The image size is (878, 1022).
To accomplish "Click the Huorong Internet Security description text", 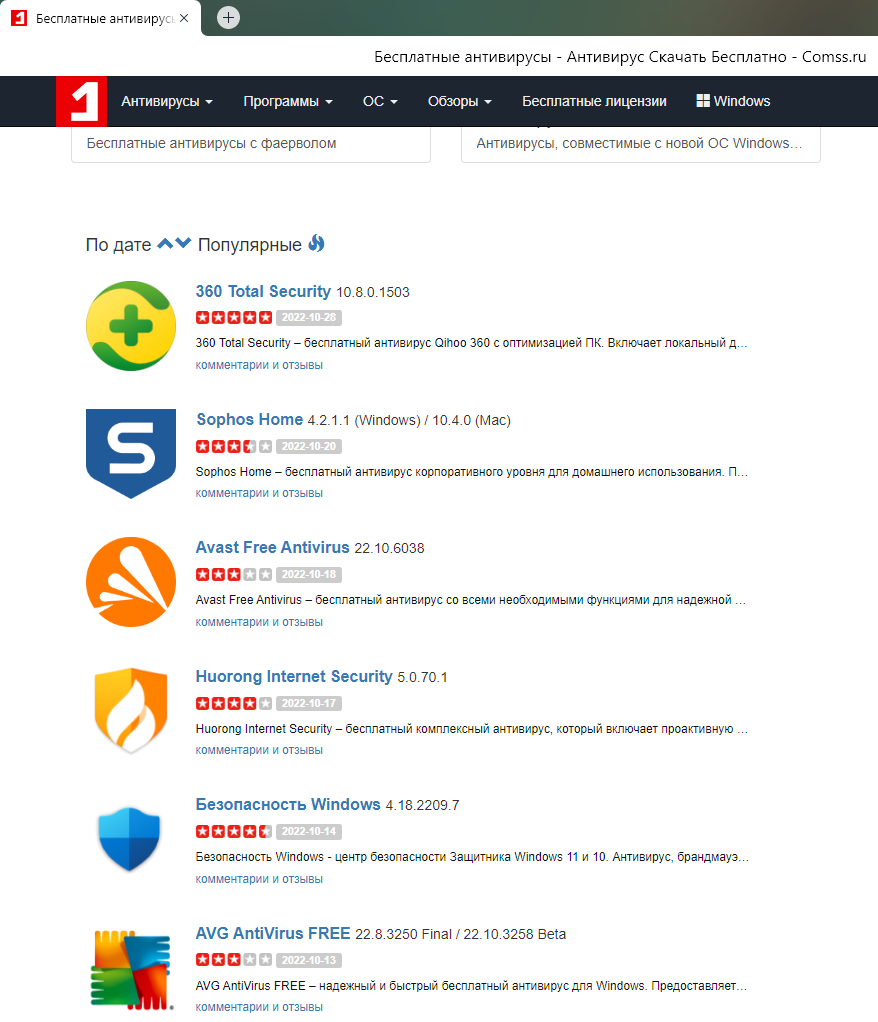I will 472,729.
